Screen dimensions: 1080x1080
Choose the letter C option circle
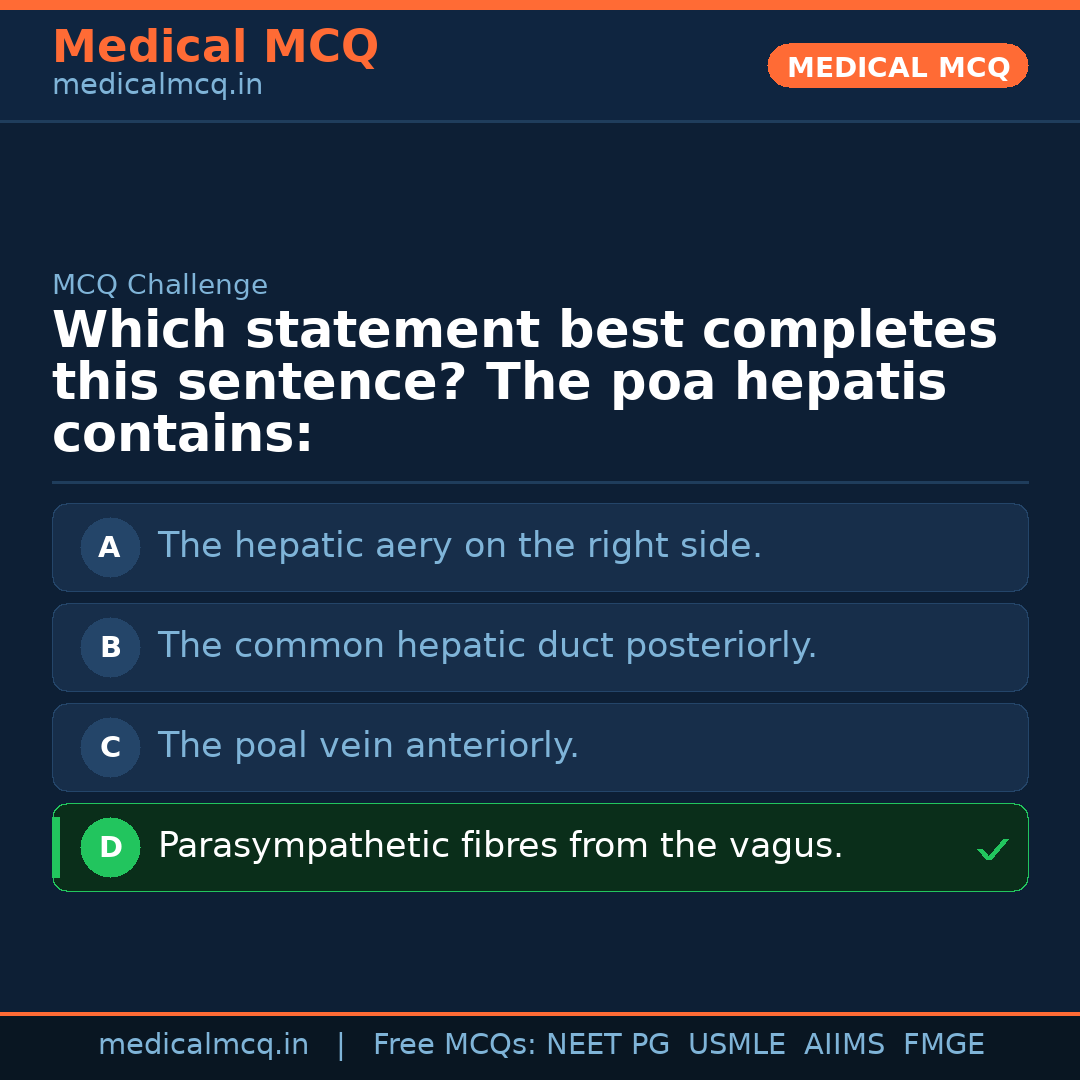click(110, 747)
